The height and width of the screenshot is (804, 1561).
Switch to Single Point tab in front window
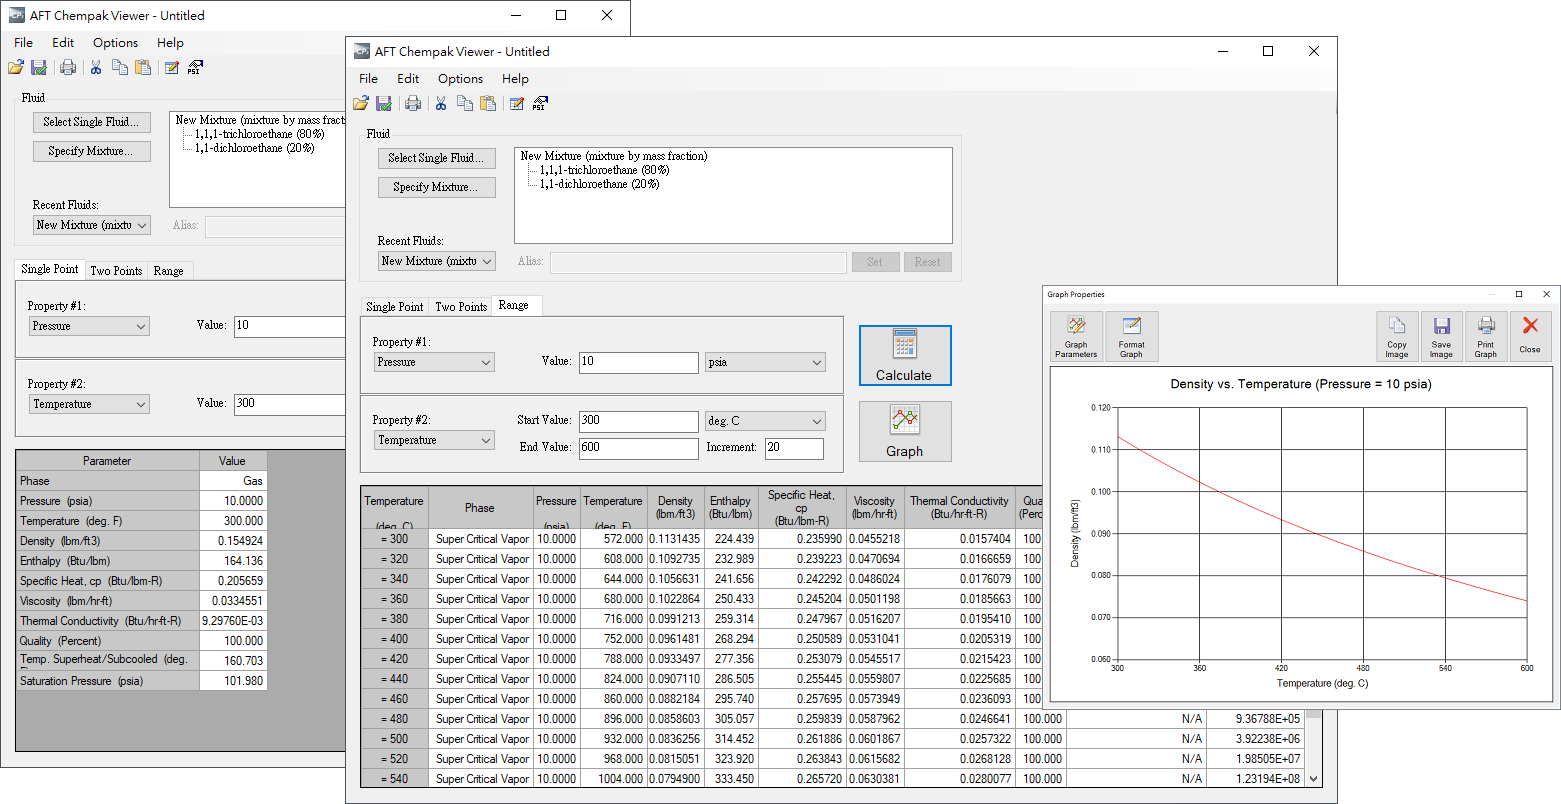point(395,307)
